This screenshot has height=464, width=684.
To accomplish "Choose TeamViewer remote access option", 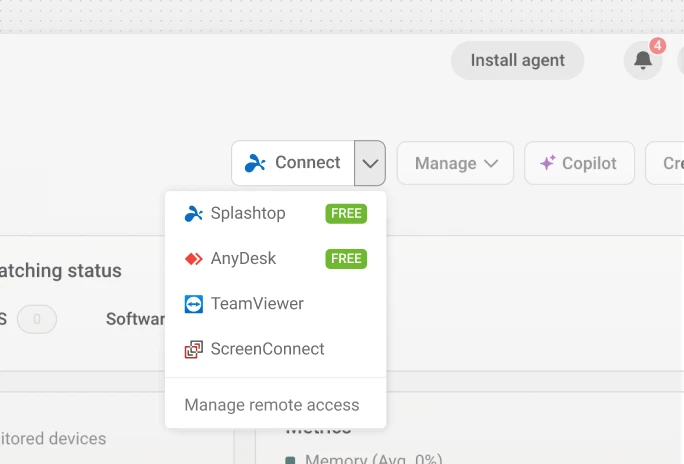I will (x=276, y=304).
